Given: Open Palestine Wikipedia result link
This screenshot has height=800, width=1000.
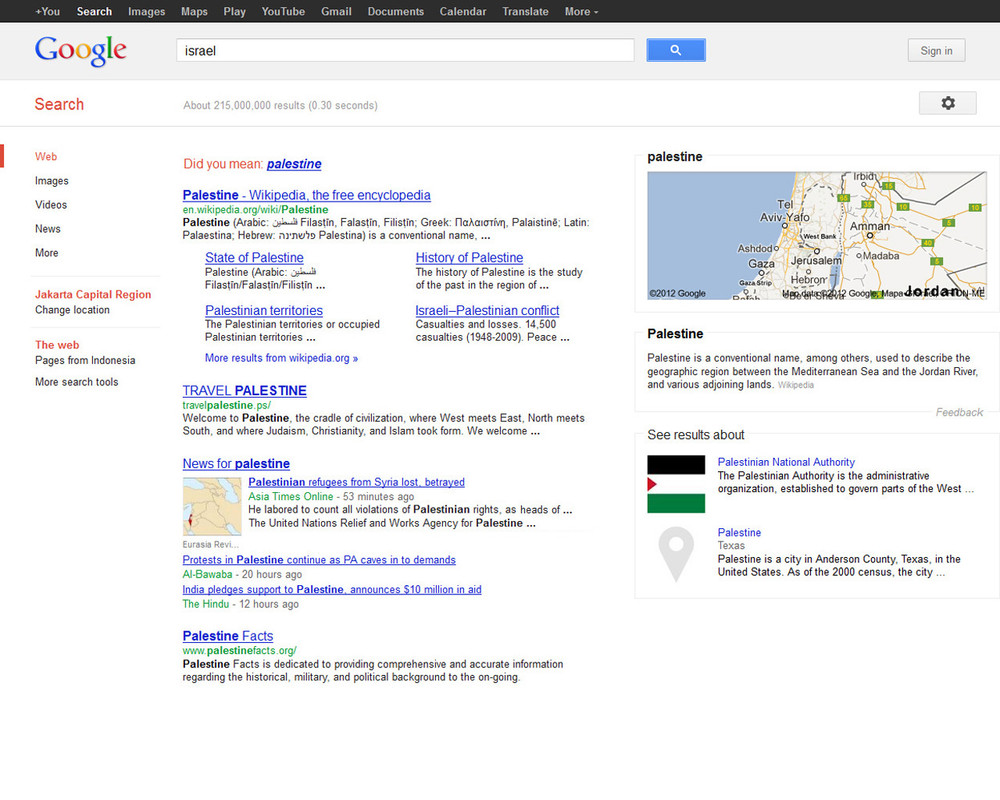Looking at the screenshot, I should tap(306, 195).
